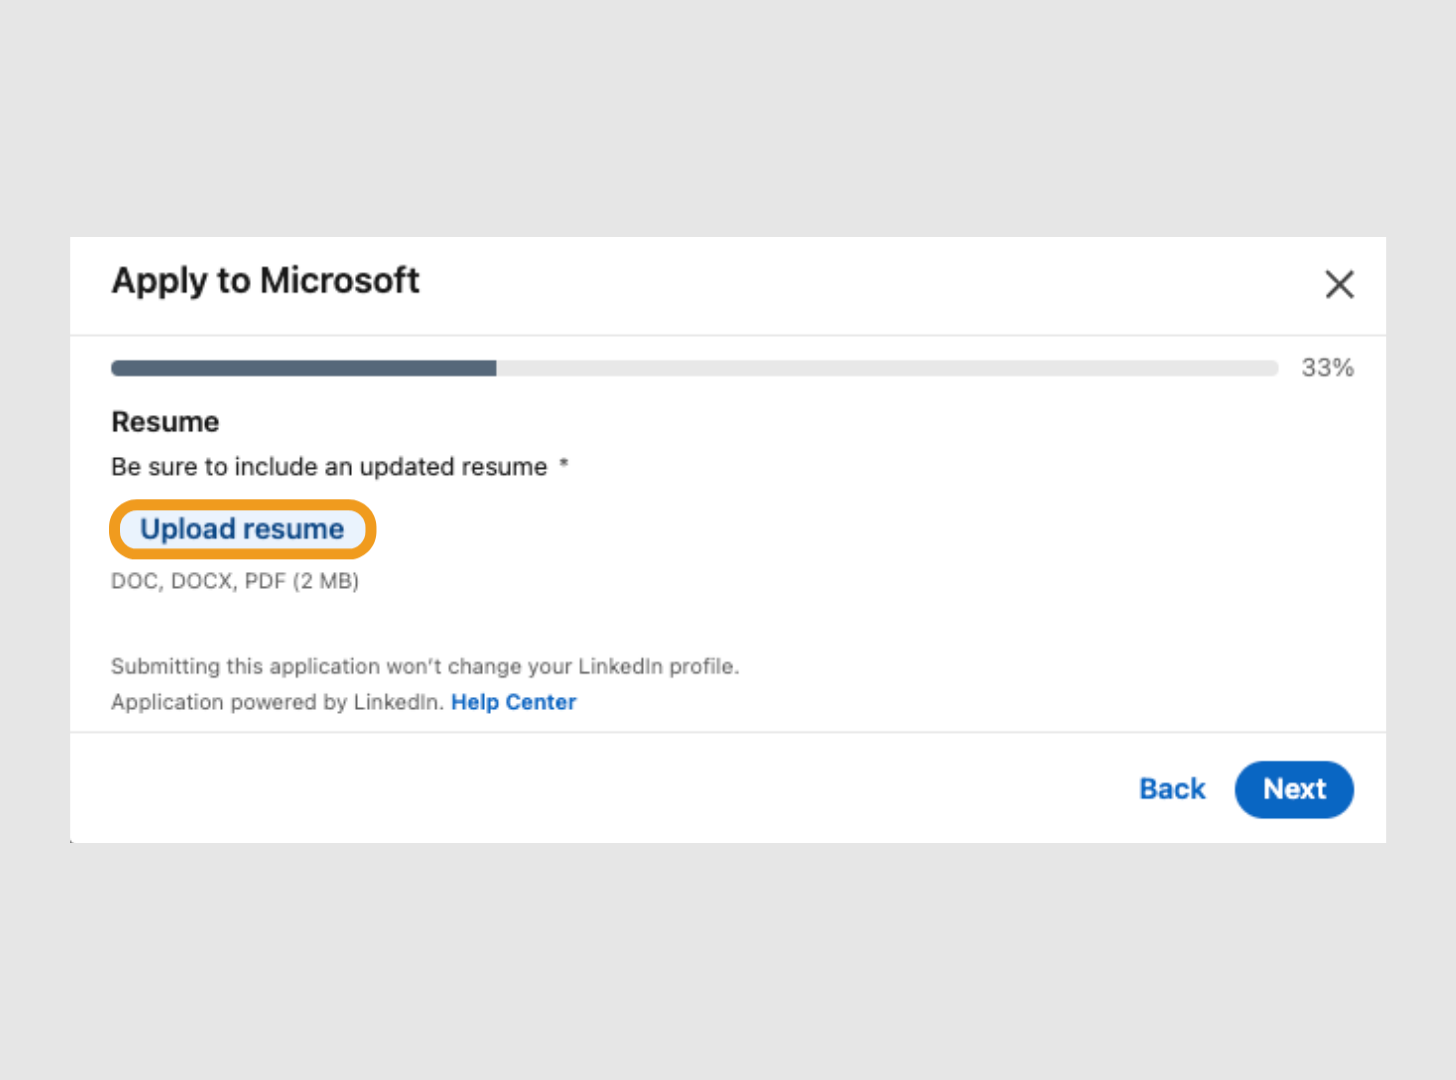Click the application progress bar
The height and width of the screenshot is (1080, 1456).
coord(694,368)
